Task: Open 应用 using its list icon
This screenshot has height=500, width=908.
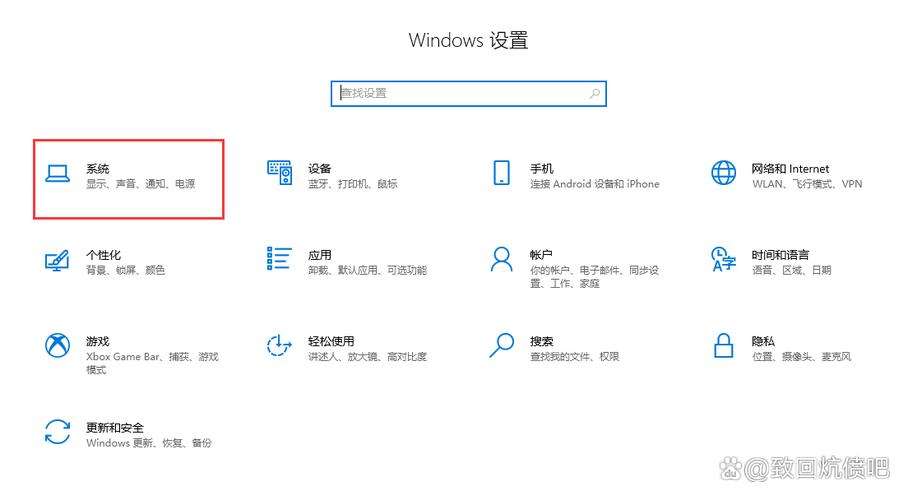Action: [x=279, y=258]
